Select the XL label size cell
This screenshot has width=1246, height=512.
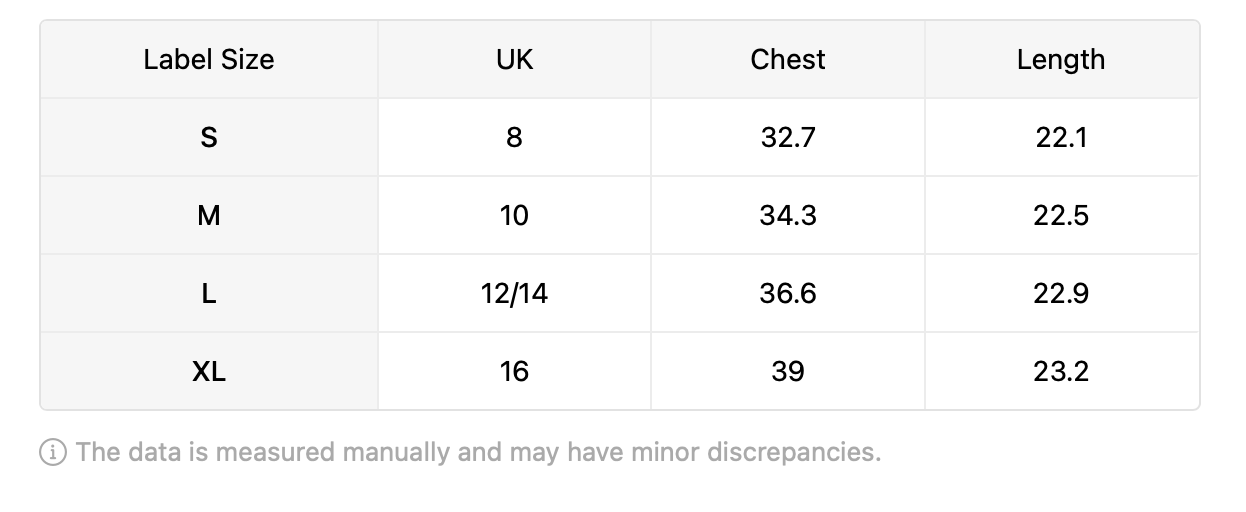point(209,371)
